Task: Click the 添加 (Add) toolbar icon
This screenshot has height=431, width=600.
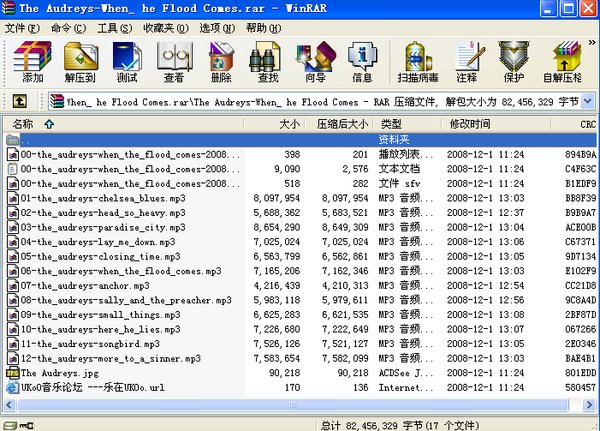Action: [32, 62]
